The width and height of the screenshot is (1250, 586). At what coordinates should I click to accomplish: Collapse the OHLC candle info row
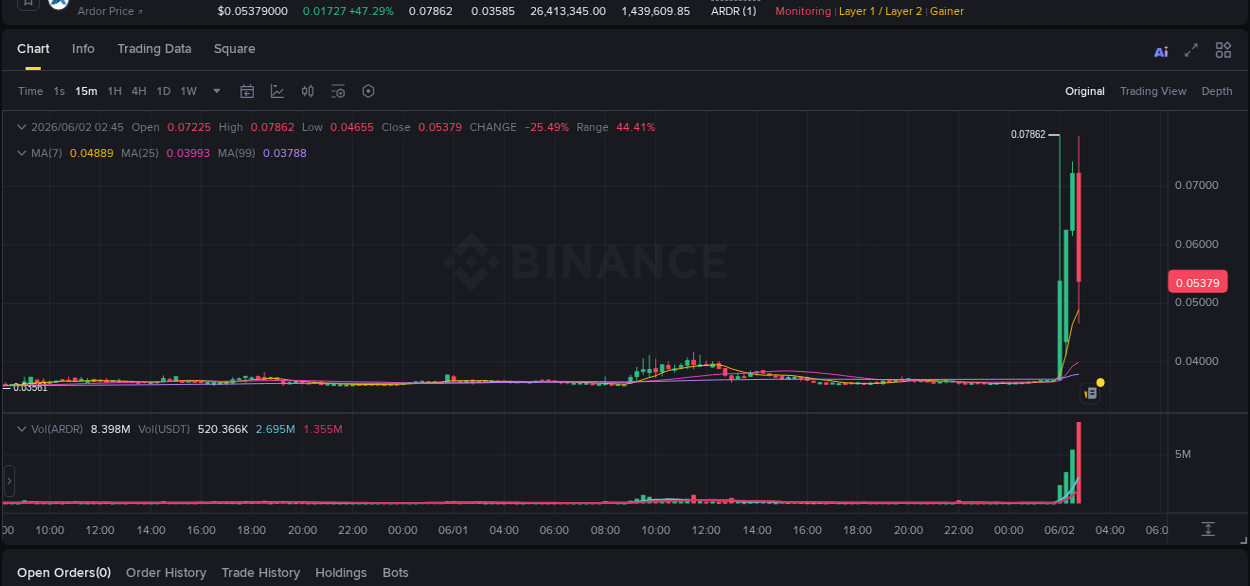[x=23, y=127]
